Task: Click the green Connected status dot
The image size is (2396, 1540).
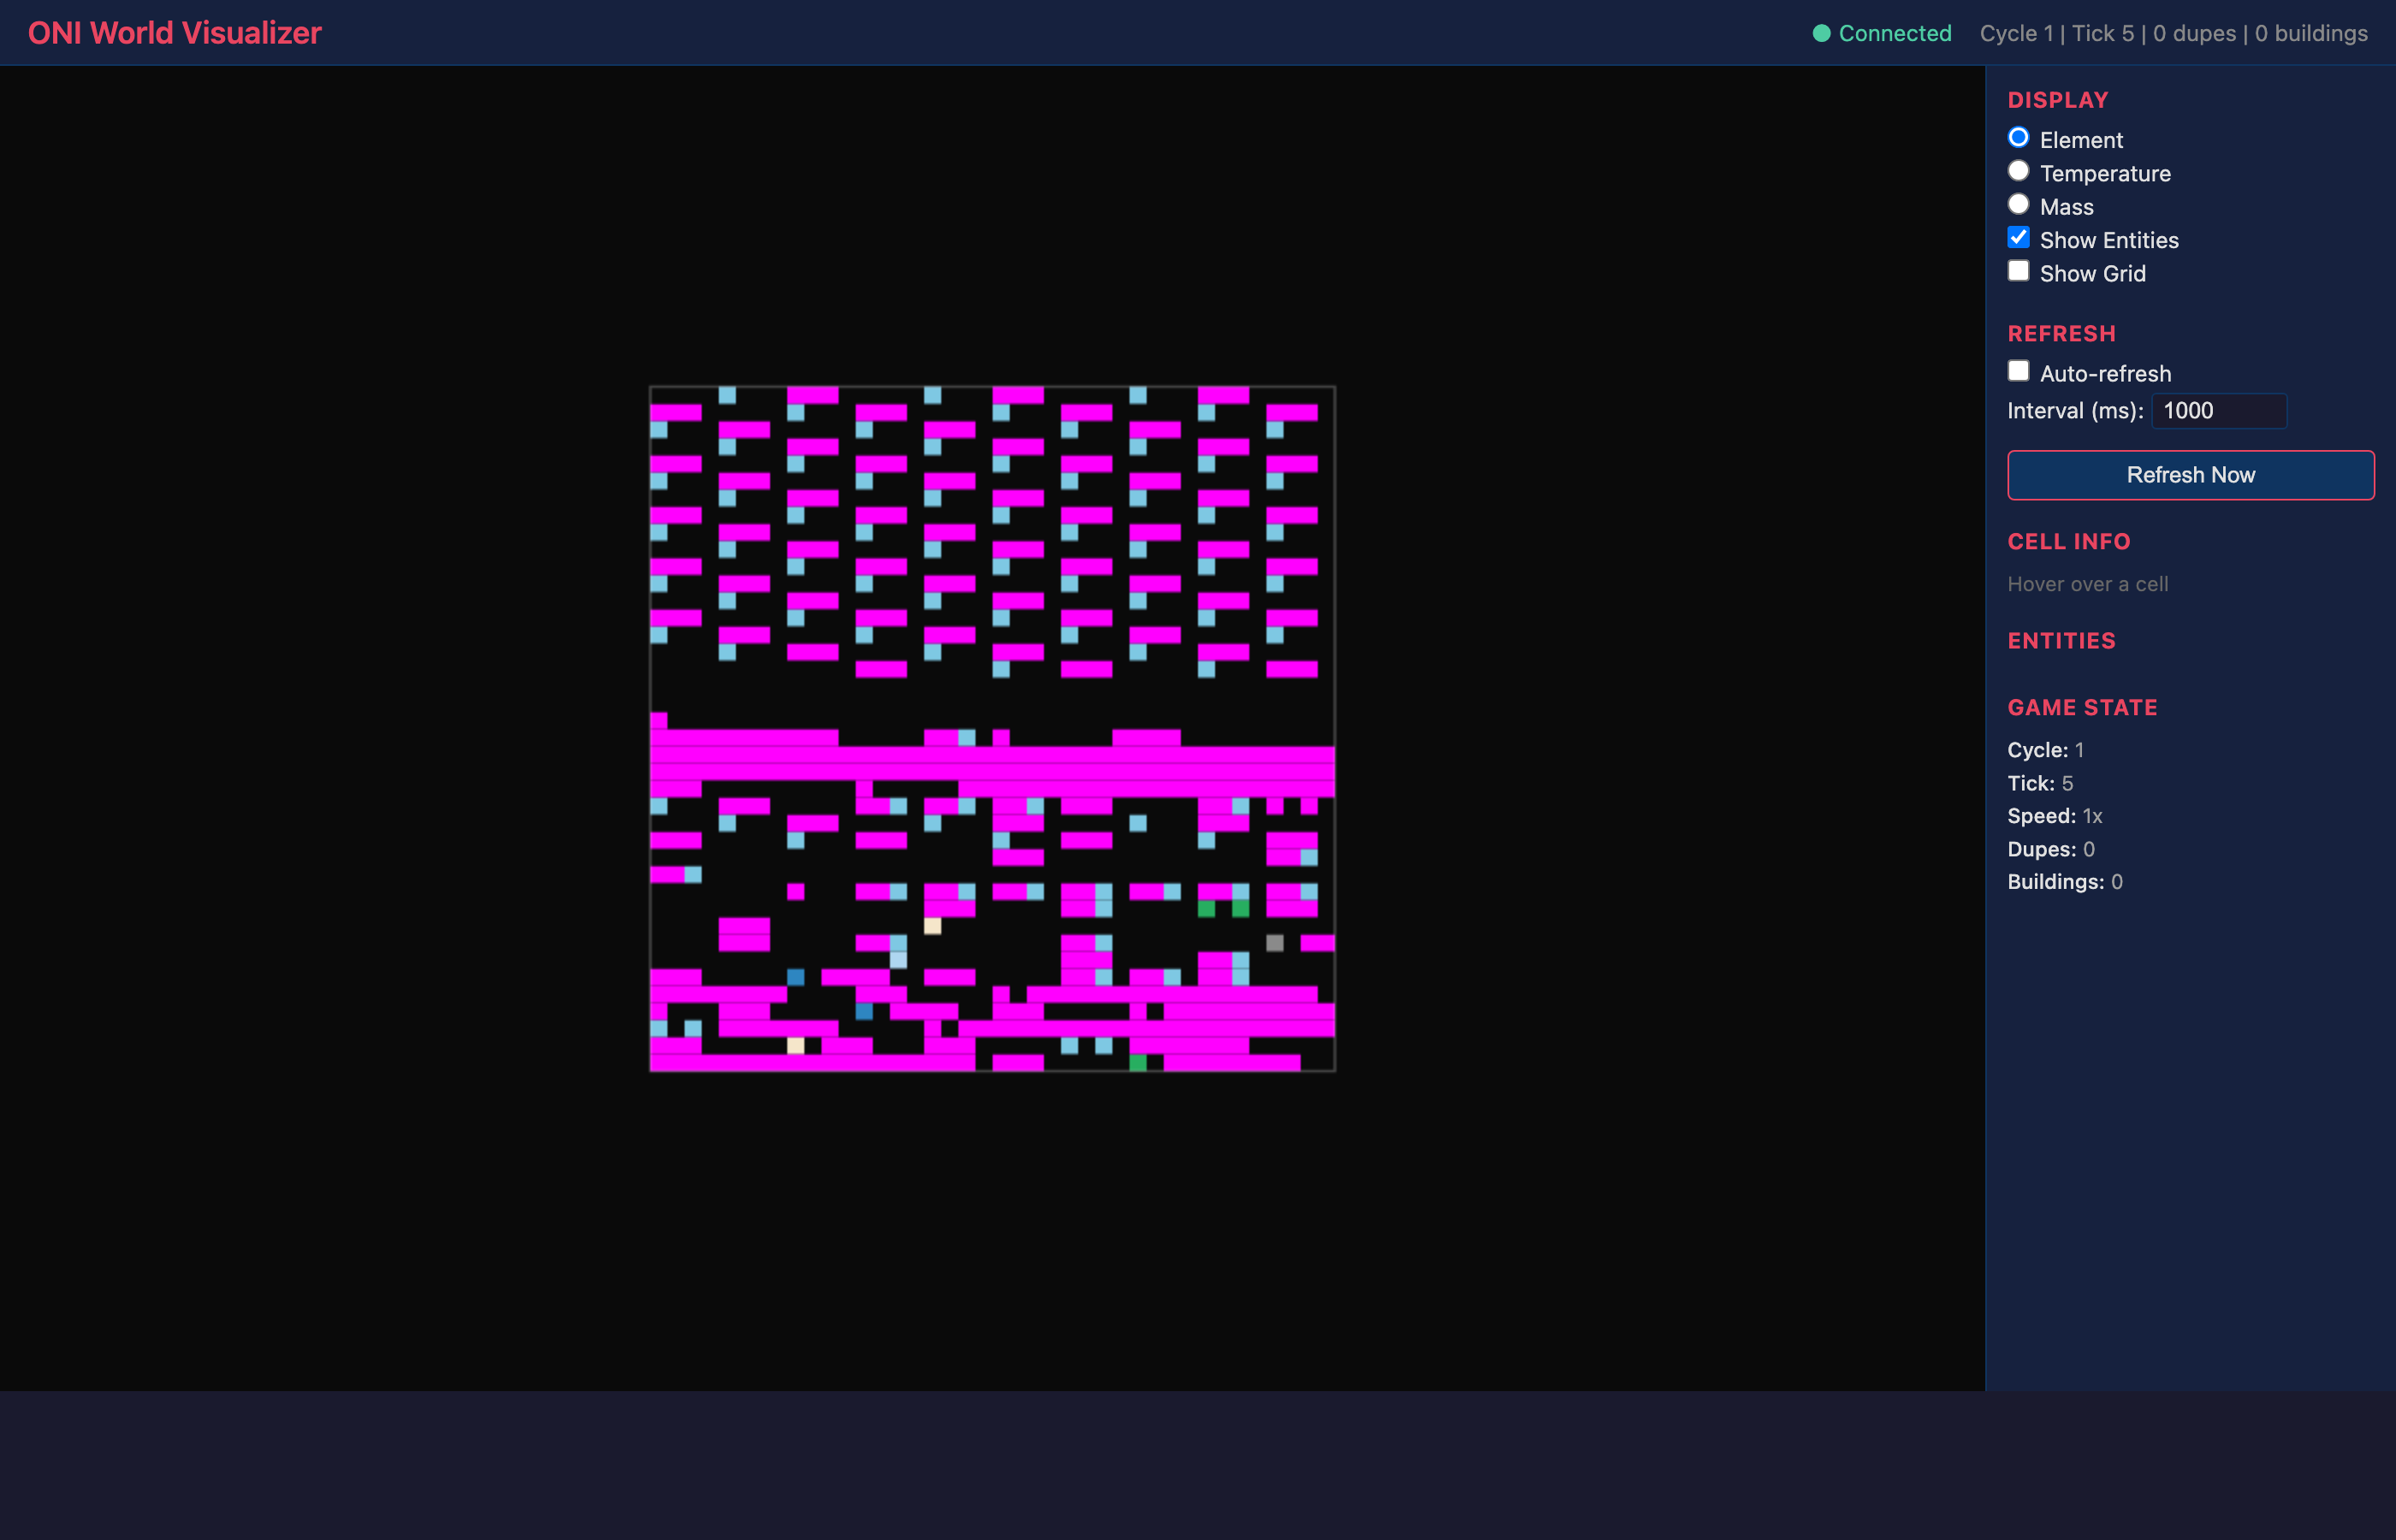Action: [1821, 33]
